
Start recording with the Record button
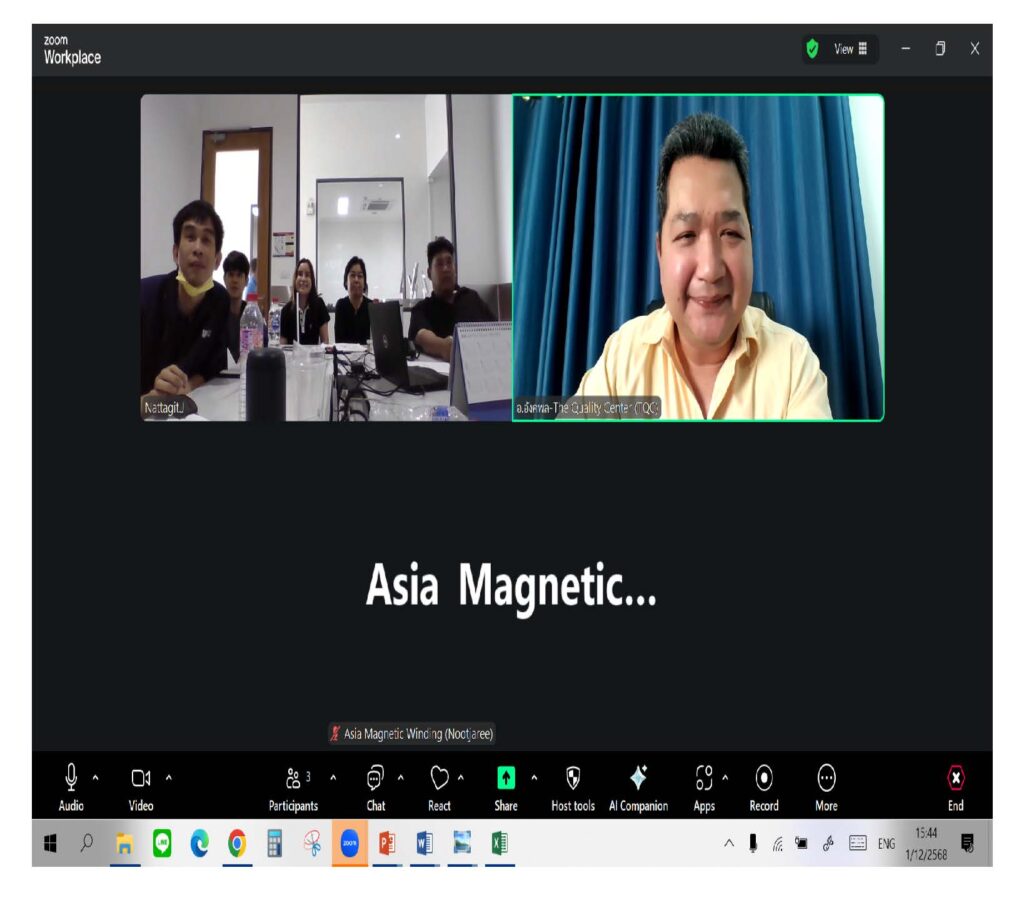click(x=764, y=785)
